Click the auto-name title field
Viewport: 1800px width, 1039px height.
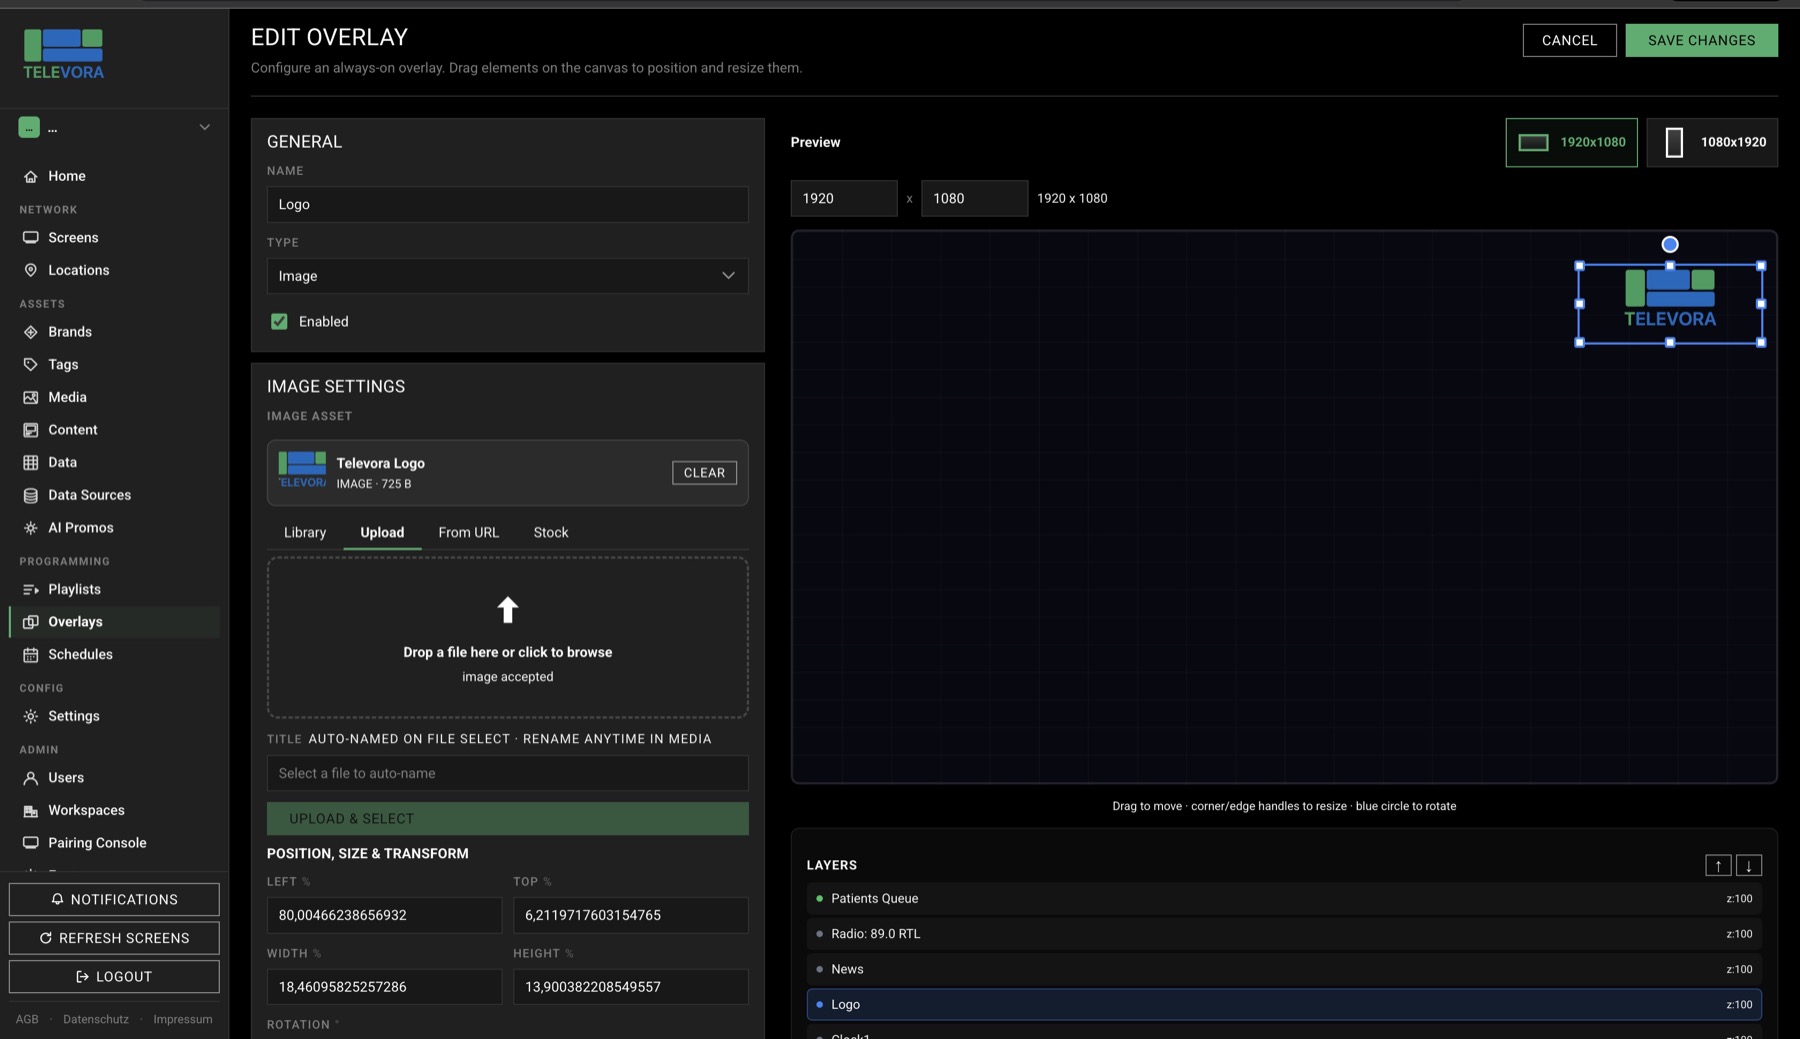point(508,774)
